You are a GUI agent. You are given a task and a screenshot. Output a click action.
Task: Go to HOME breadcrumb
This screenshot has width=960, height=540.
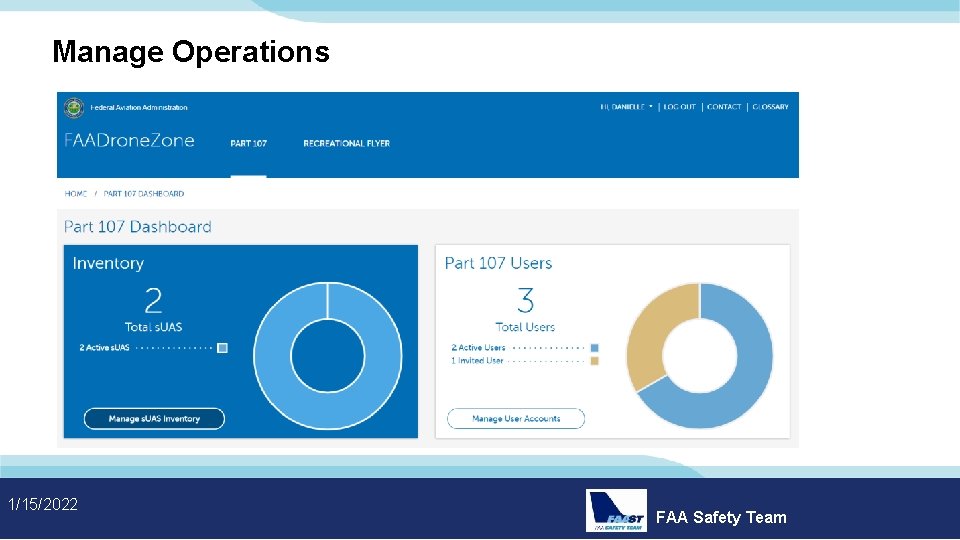click(x=76, y=193)
